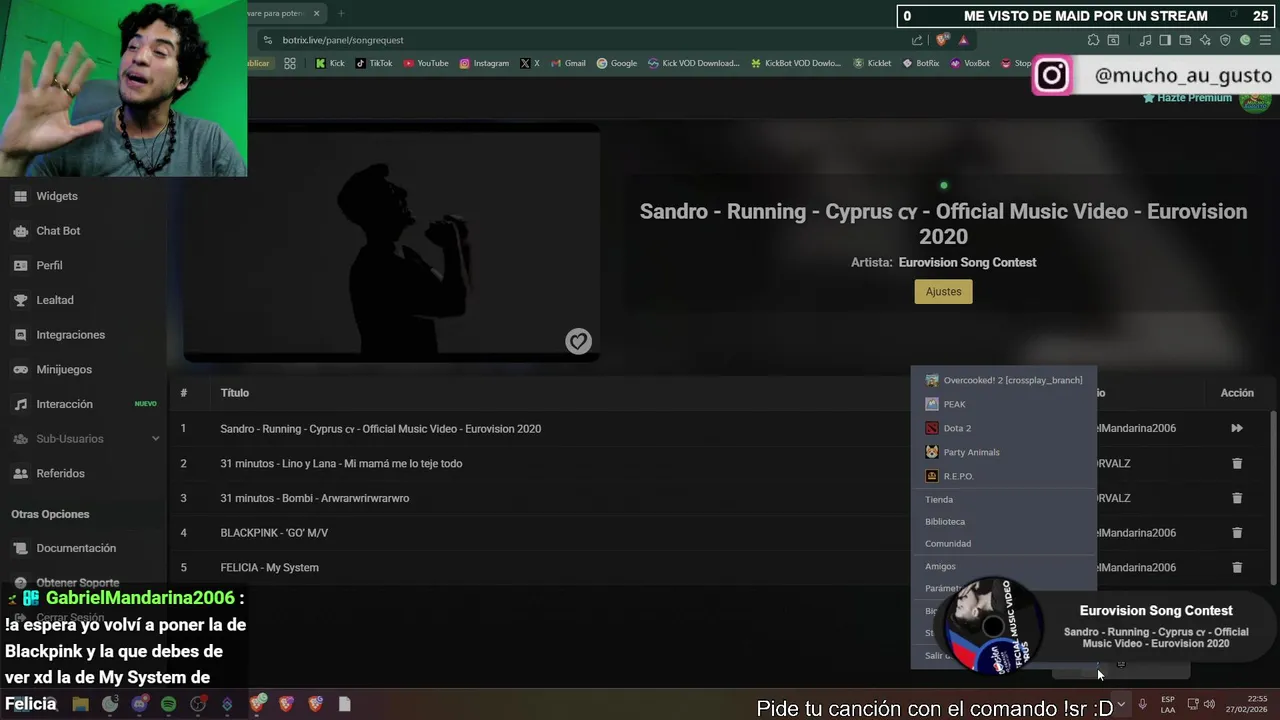Delete the FELICIA - My System song
This screenshot has width=1280, height=720.
coord(1237,567)
